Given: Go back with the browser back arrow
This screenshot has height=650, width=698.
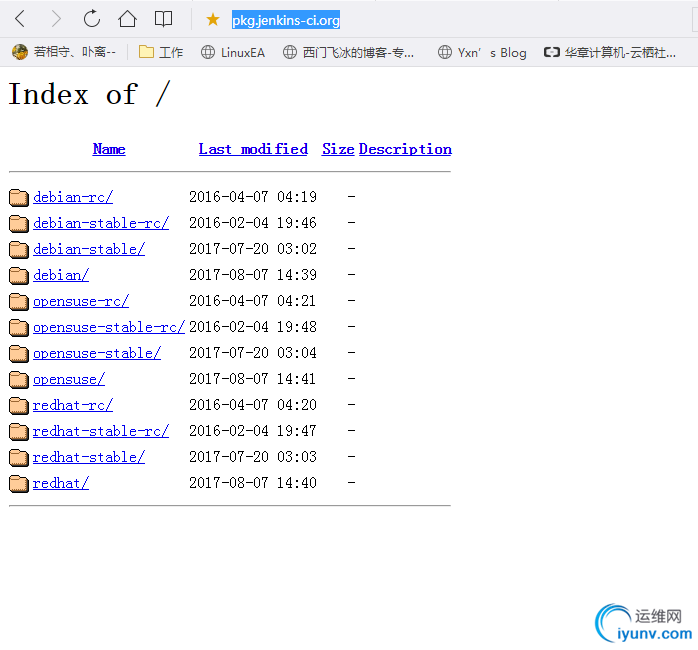Looking at the screenshot, I should tap(20, 19).
